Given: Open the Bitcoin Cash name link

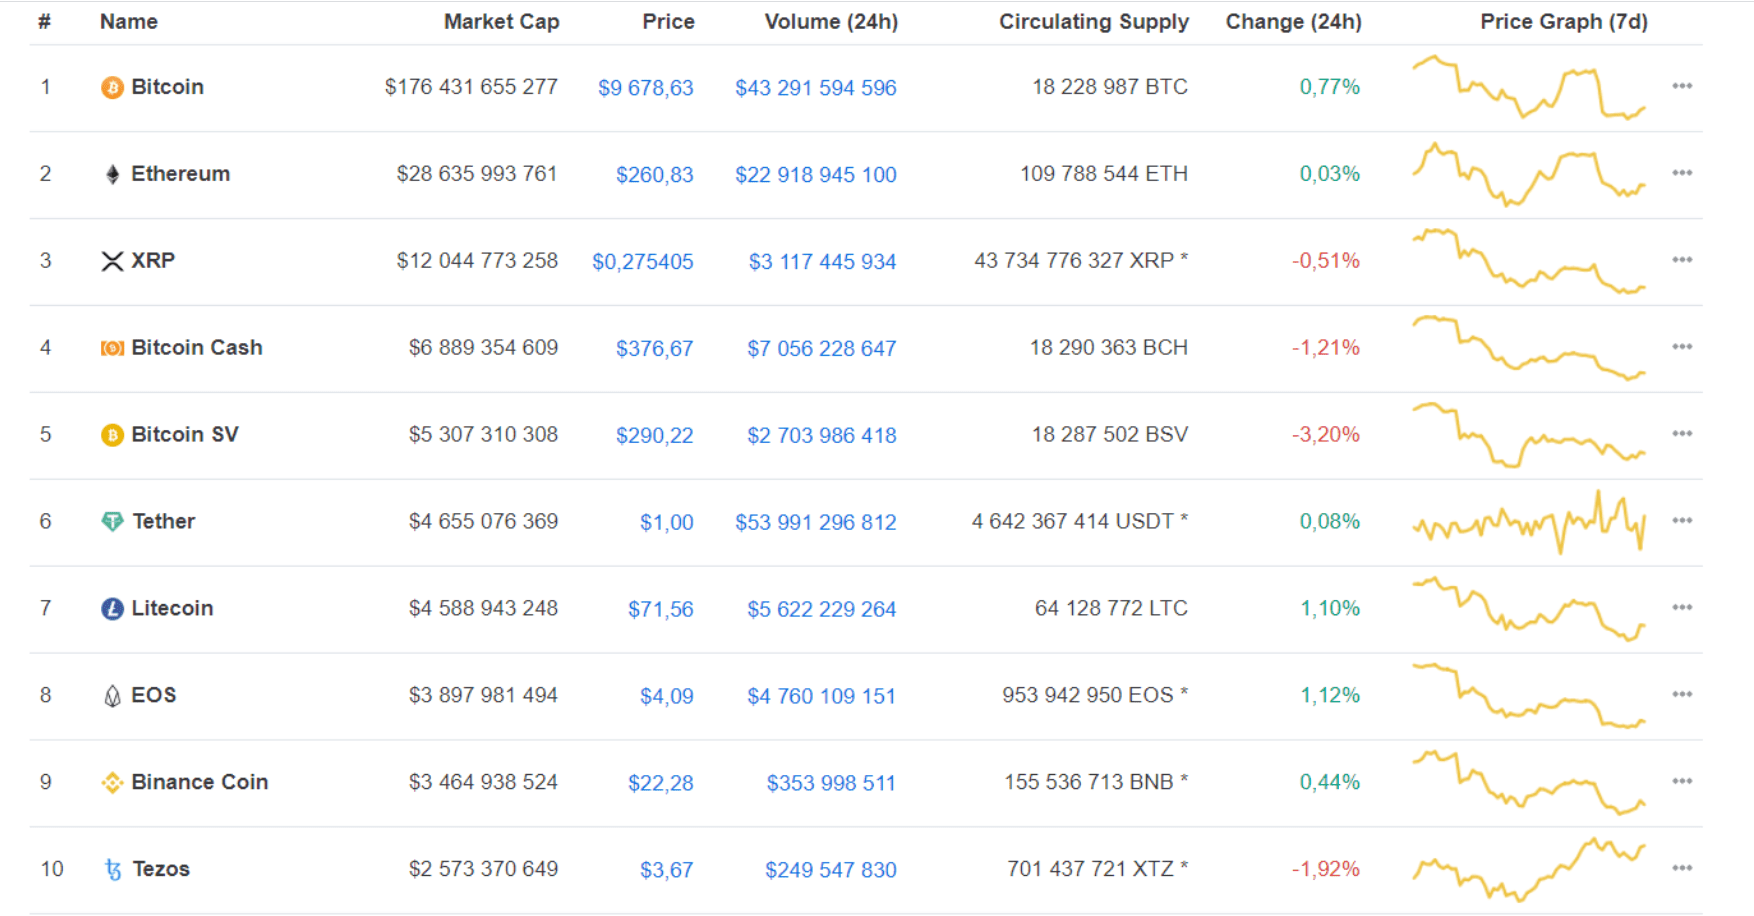Looking at the screenshot, I should [x=197, y=348].
